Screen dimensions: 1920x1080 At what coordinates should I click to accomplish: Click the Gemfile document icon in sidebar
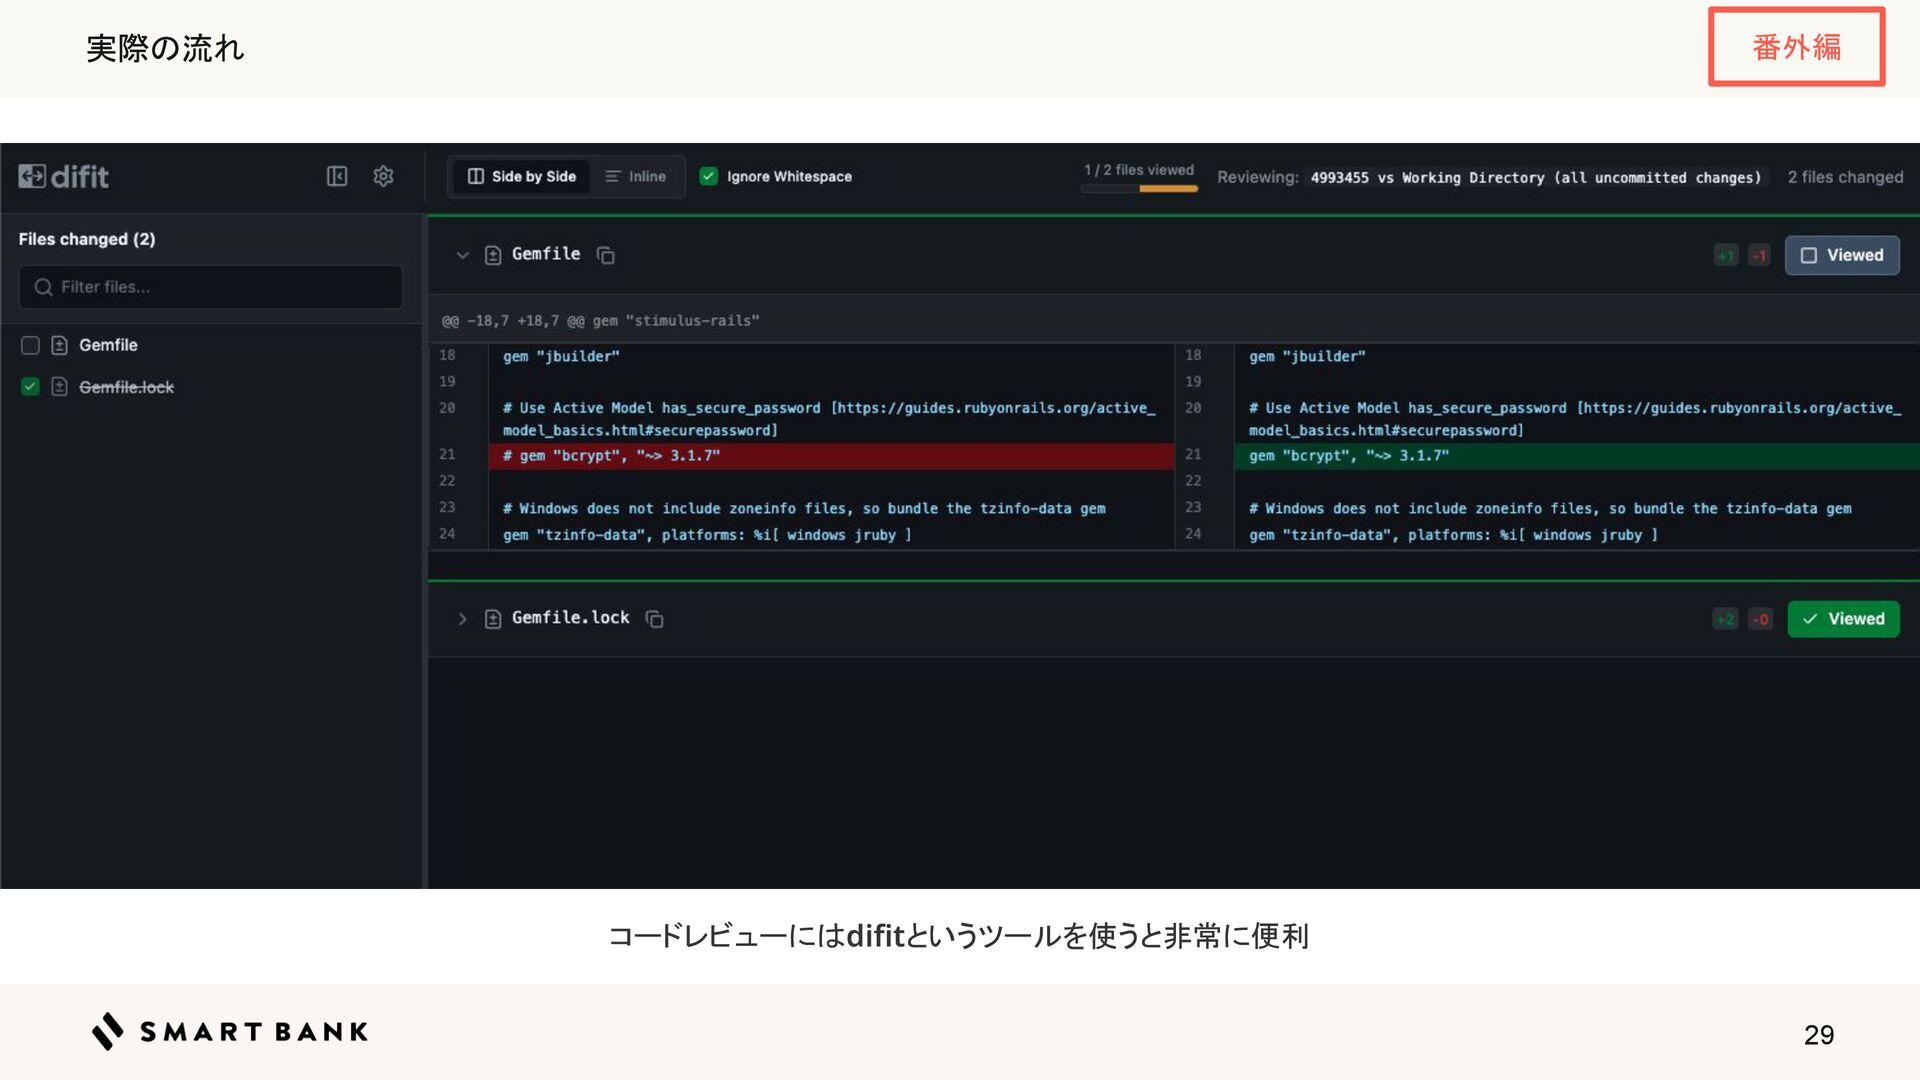pos(59,345)
